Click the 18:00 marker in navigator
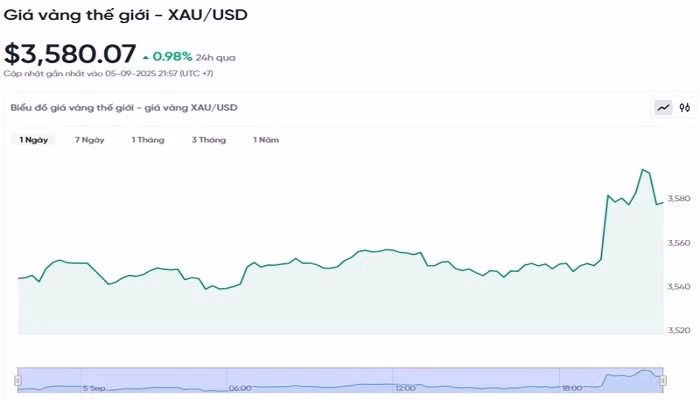The width and height of the screenshot is (700, 400). (x=572, y=388)
